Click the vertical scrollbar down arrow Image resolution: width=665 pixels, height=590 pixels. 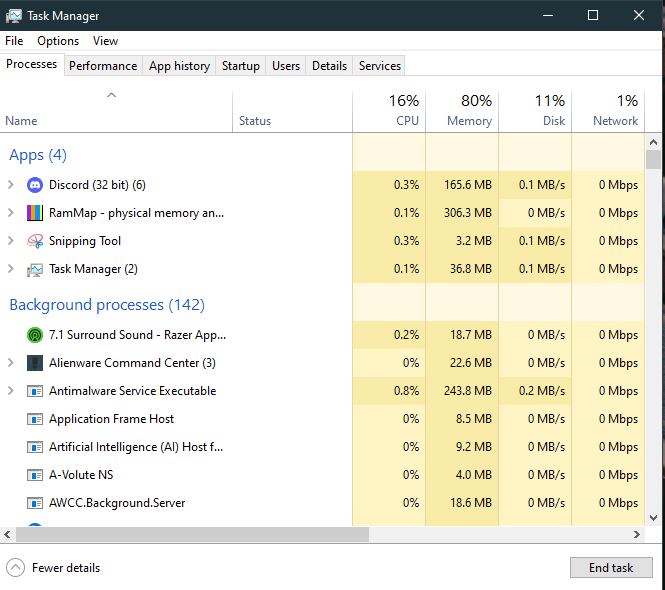click(x=654, y=518)
